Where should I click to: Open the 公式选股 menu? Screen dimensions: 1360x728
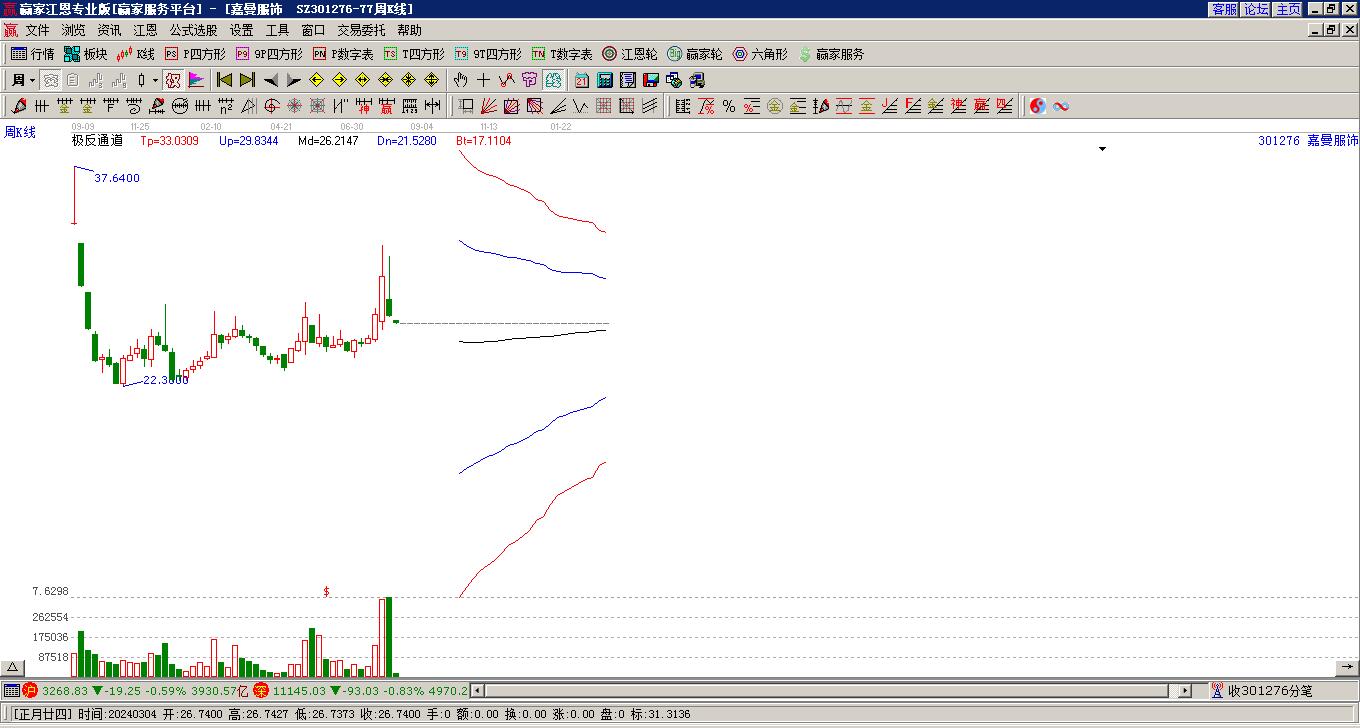(193, 30)
